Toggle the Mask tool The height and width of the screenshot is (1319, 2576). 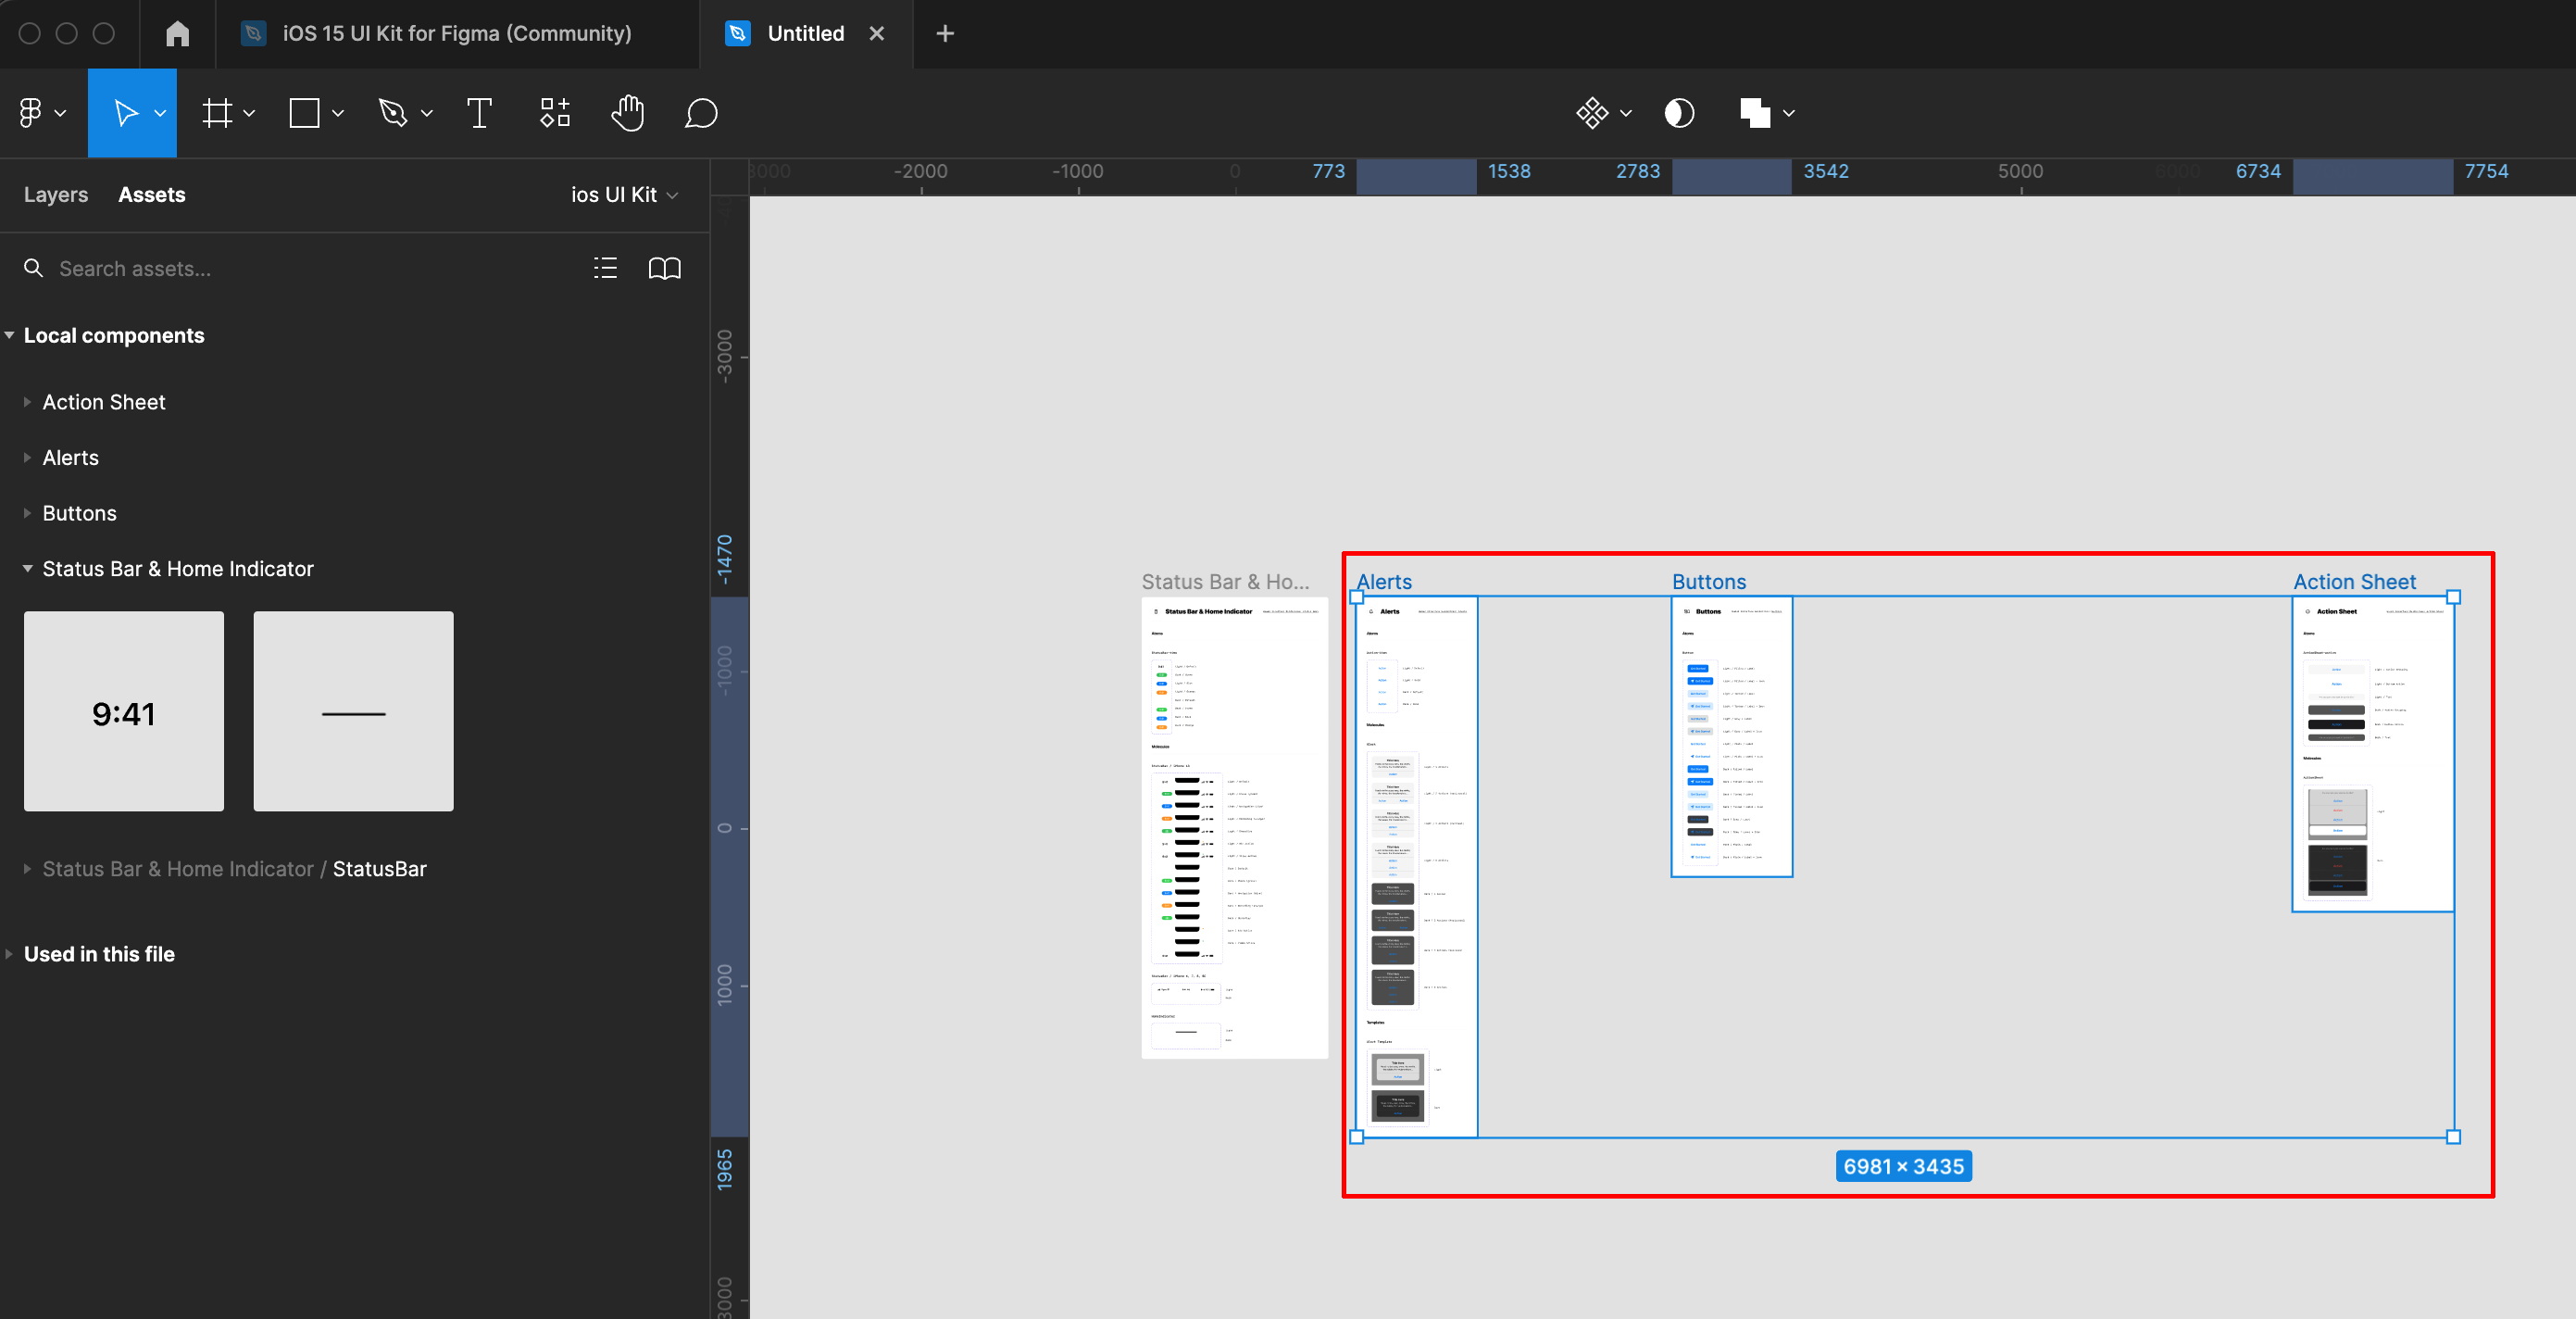[x=1679, y=113]
